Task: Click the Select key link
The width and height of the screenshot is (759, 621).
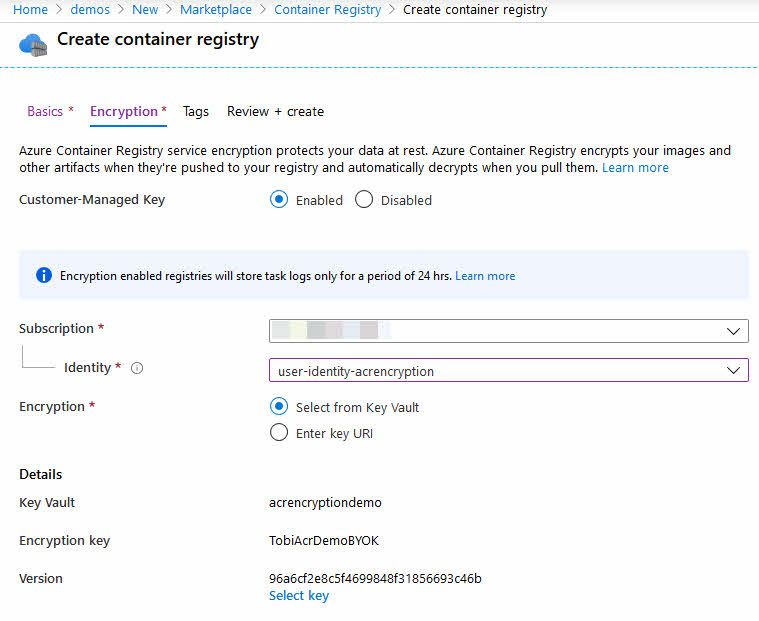Action: coord(299,596)
